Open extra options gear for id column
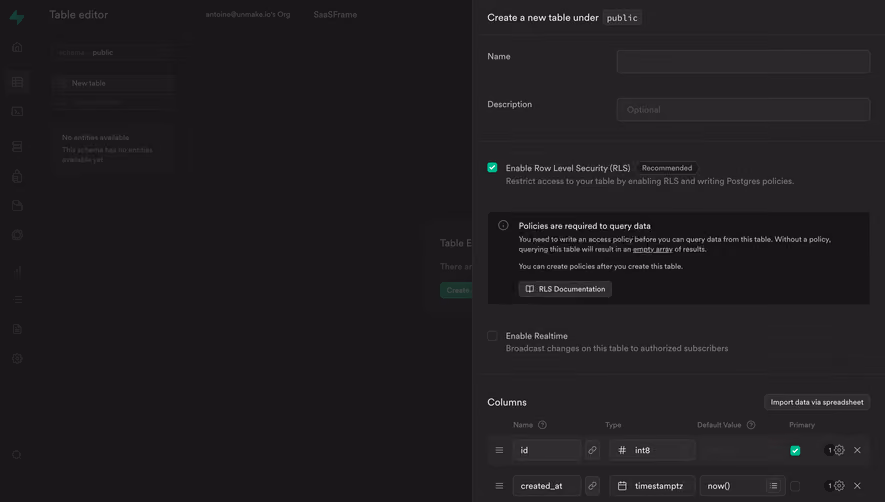The height and width of the screenshot is (502, 885). pos(839,450)
